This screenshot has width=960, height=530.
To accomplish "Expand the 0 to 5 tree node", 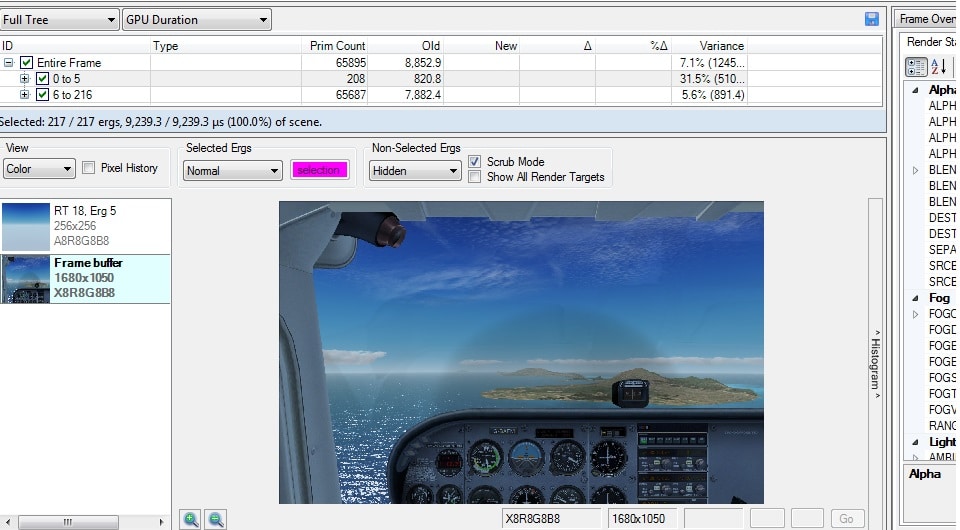I will 25,79.
